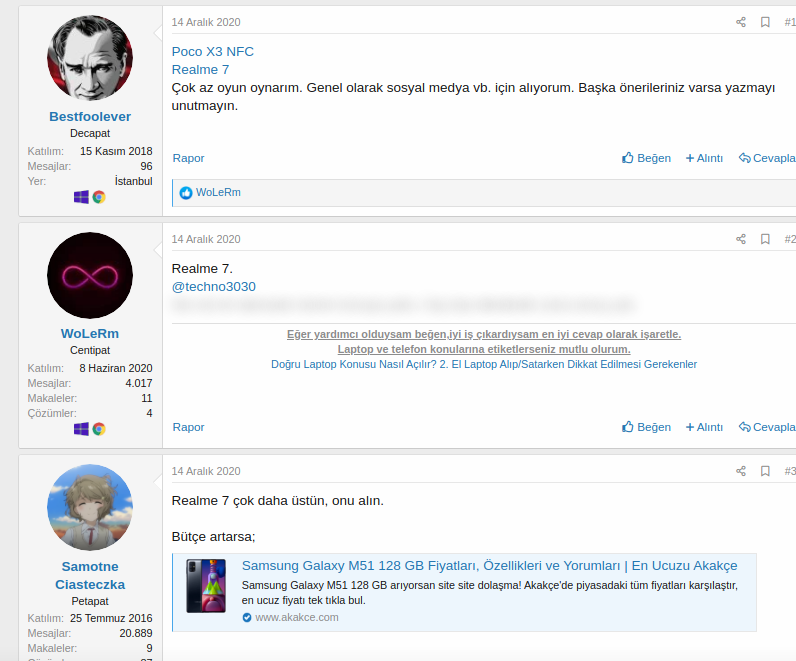Click WoLeRm's rank title Centipat

pyautogui.click(x=90, y=350)
